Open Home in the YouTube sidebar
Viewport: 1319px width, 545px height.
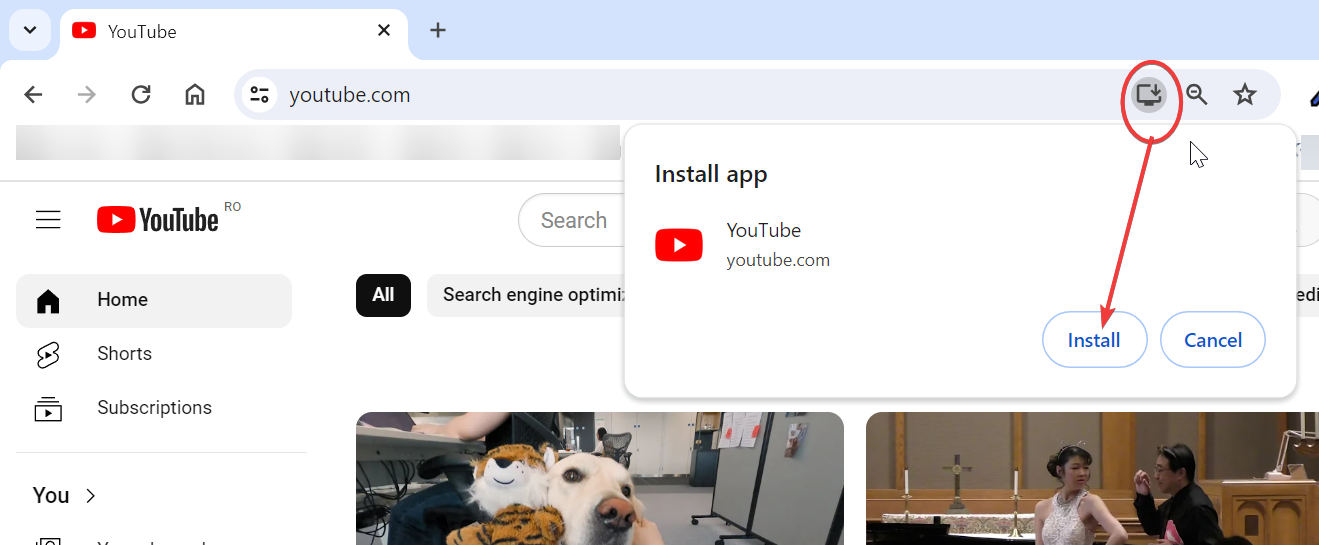(x=154, y=300)
